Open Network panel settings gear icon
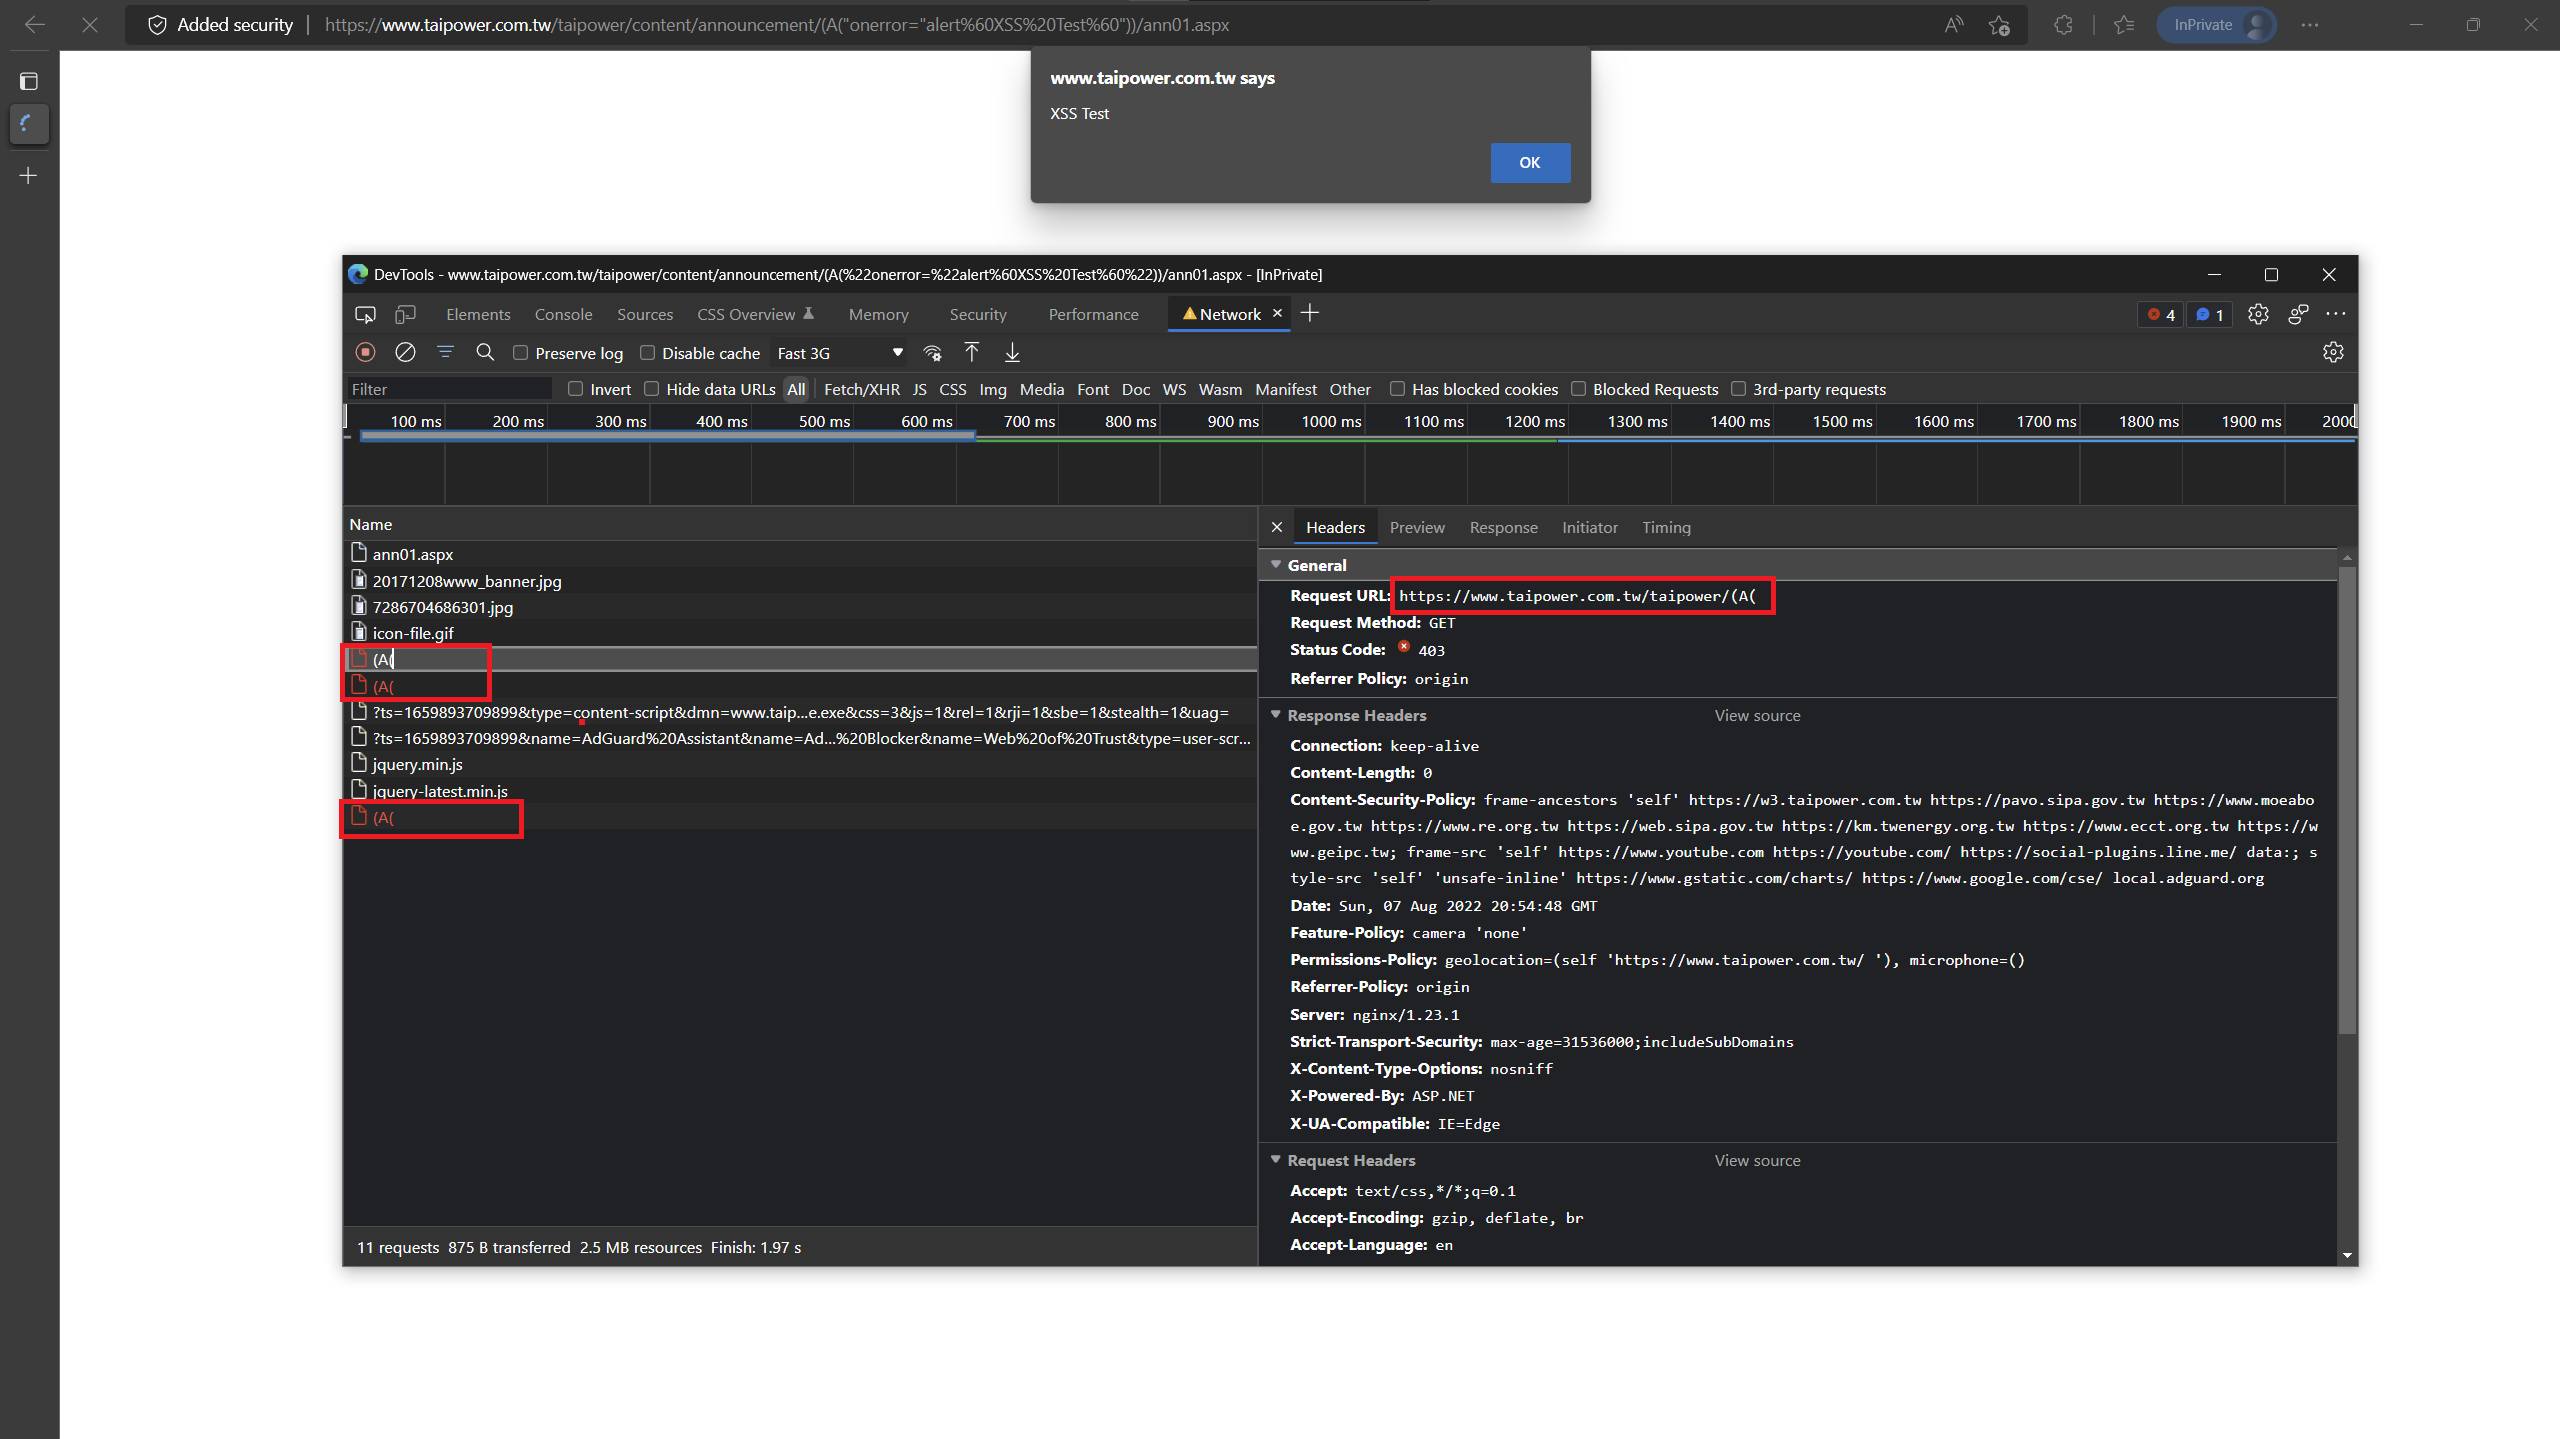This screenshot has width=2560, height=1439. pos(2333,352)
